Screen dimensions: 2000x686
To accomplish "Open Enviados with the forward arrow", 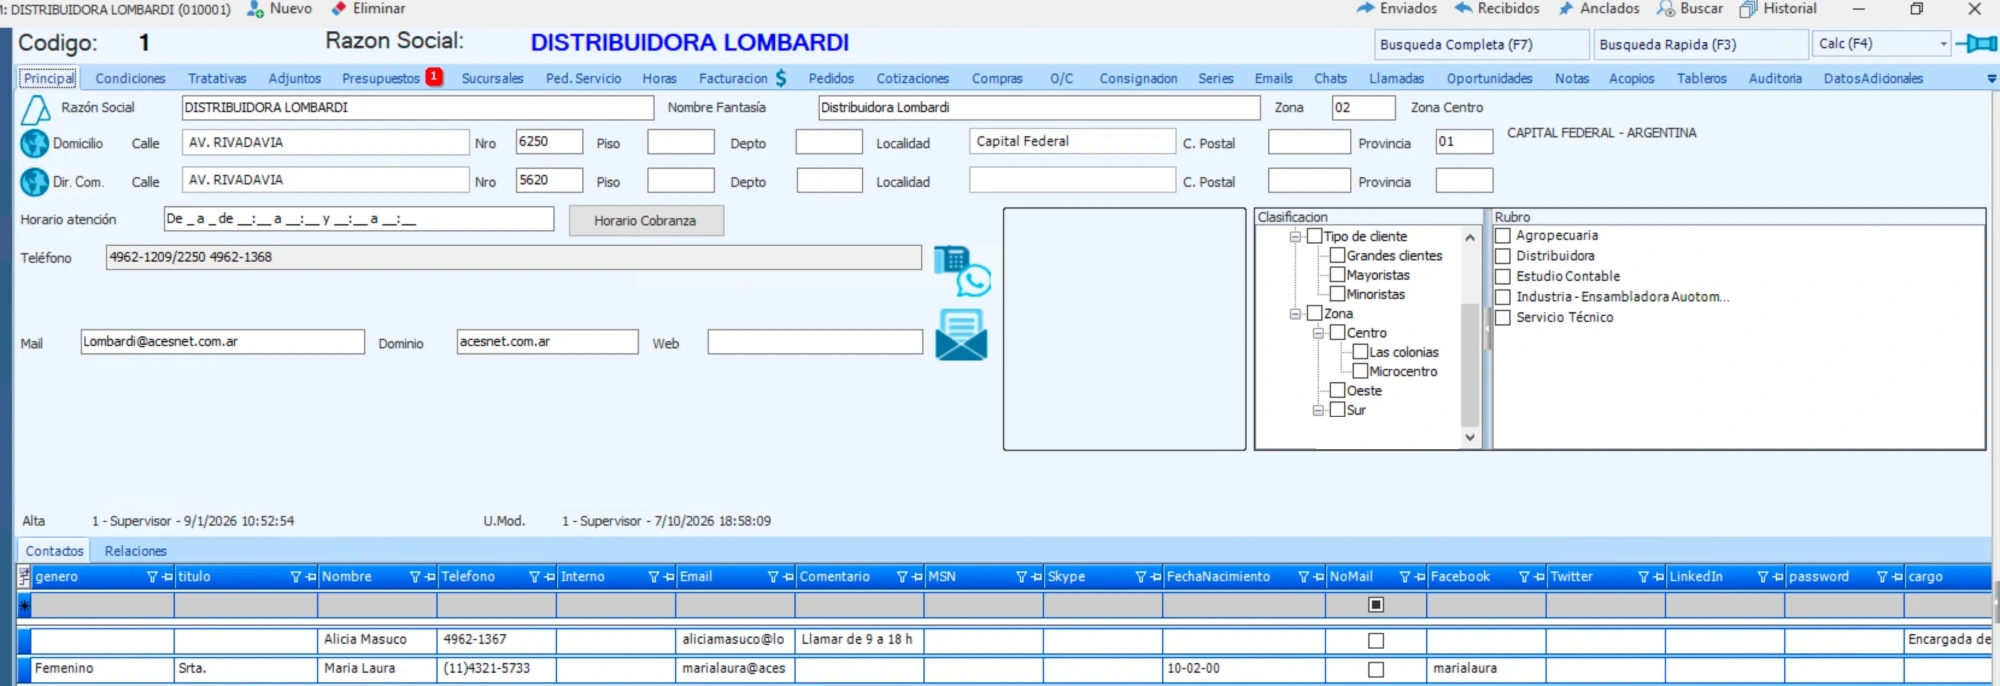I will click(x=1365, y=8).
